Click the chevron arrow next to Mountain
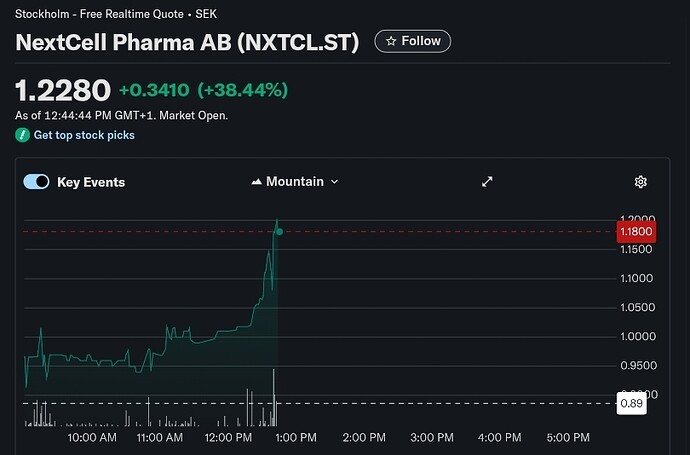The height and width of the screenshot is (455, 690). pos(334,182)
